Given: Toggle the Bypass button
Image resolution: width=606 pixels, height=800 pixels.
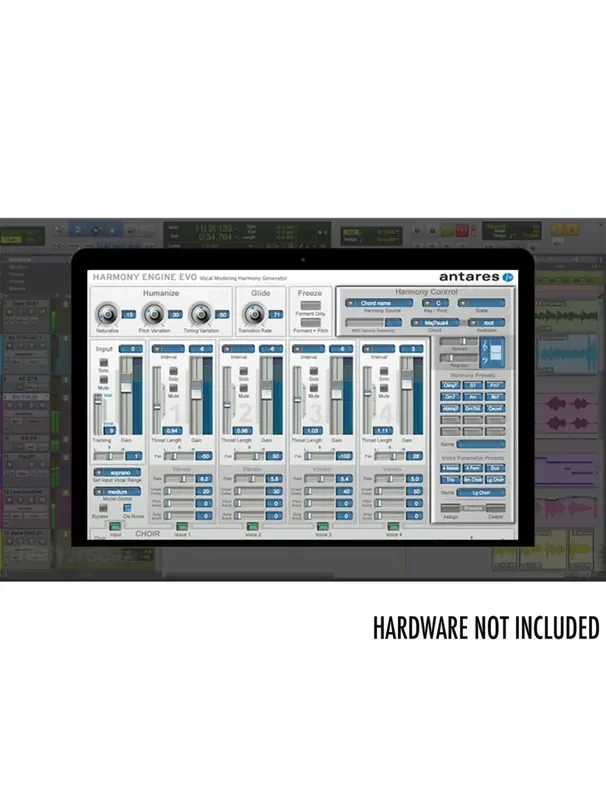Looking at the screenshot, I should tap(103, 508).
